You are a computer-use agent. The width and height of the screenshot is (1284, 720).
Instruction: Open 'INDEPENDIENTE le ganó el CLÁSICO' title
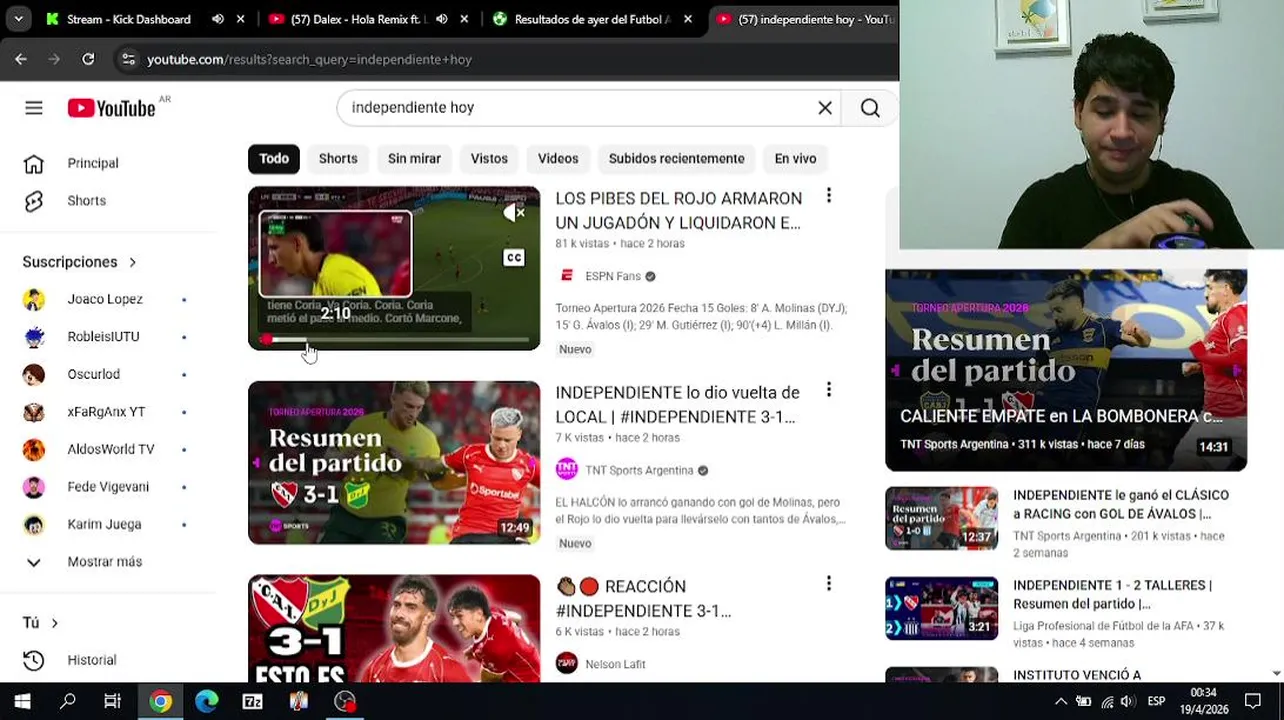(1121, 504)
